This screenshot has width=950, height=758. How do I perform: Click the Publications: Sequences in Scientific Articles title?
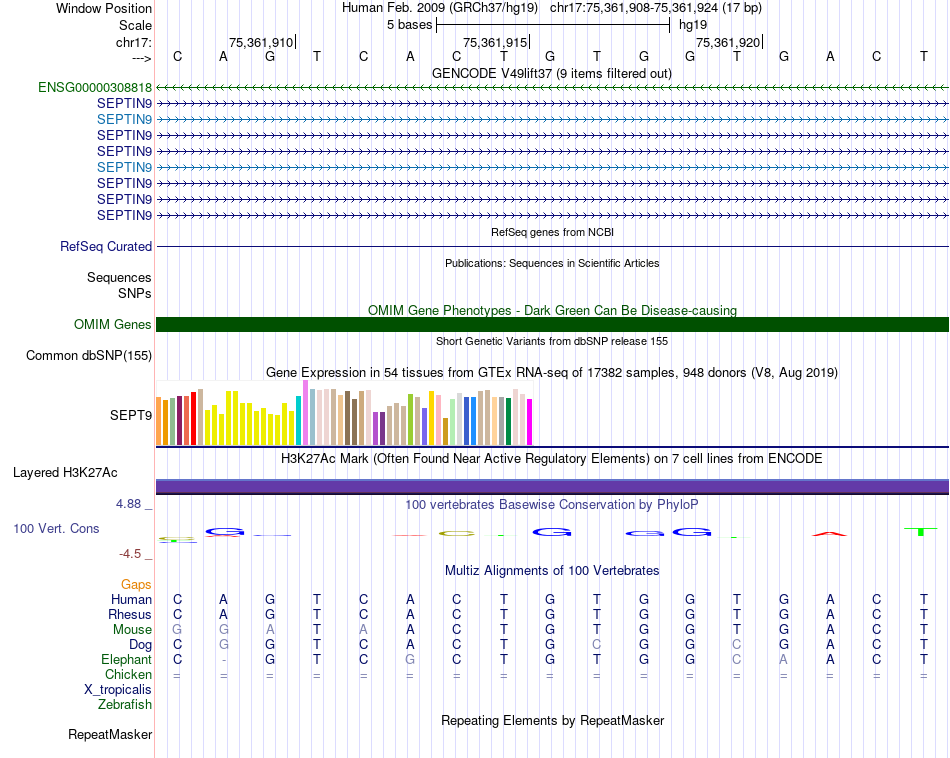(x=552, y=263)
